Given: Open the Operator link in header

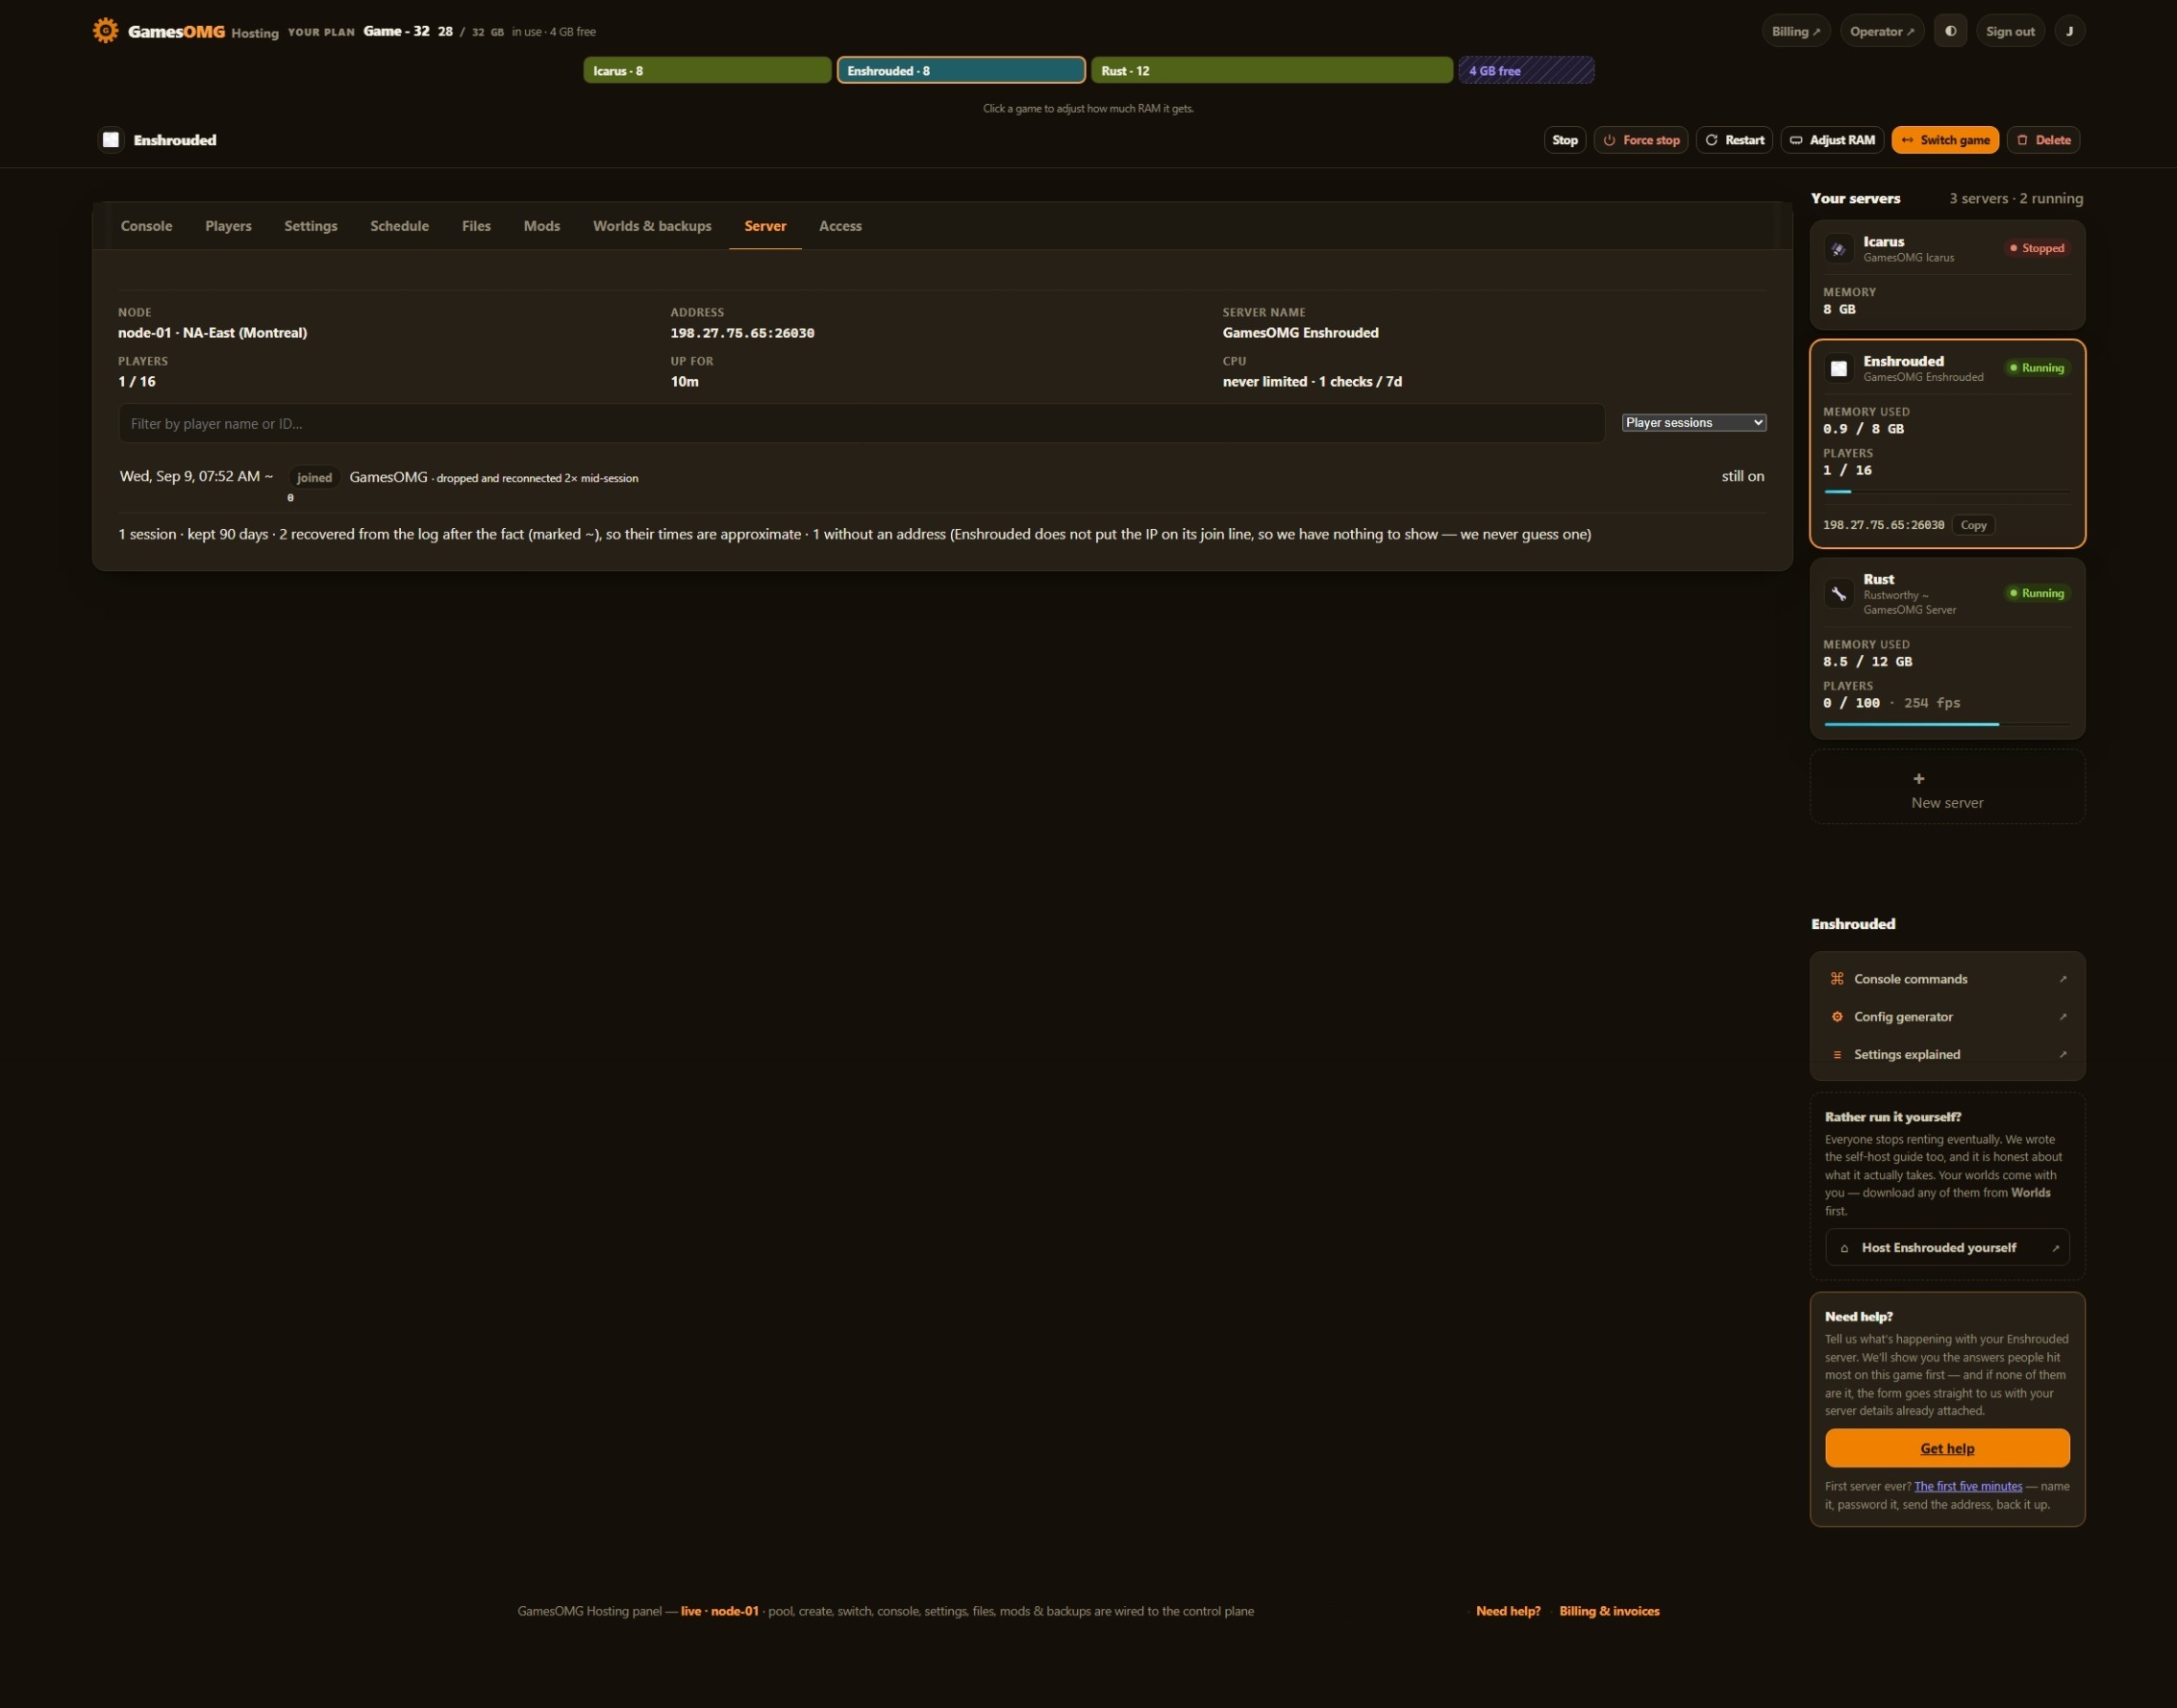Looking at the screenshot, I should (1881, 31).
